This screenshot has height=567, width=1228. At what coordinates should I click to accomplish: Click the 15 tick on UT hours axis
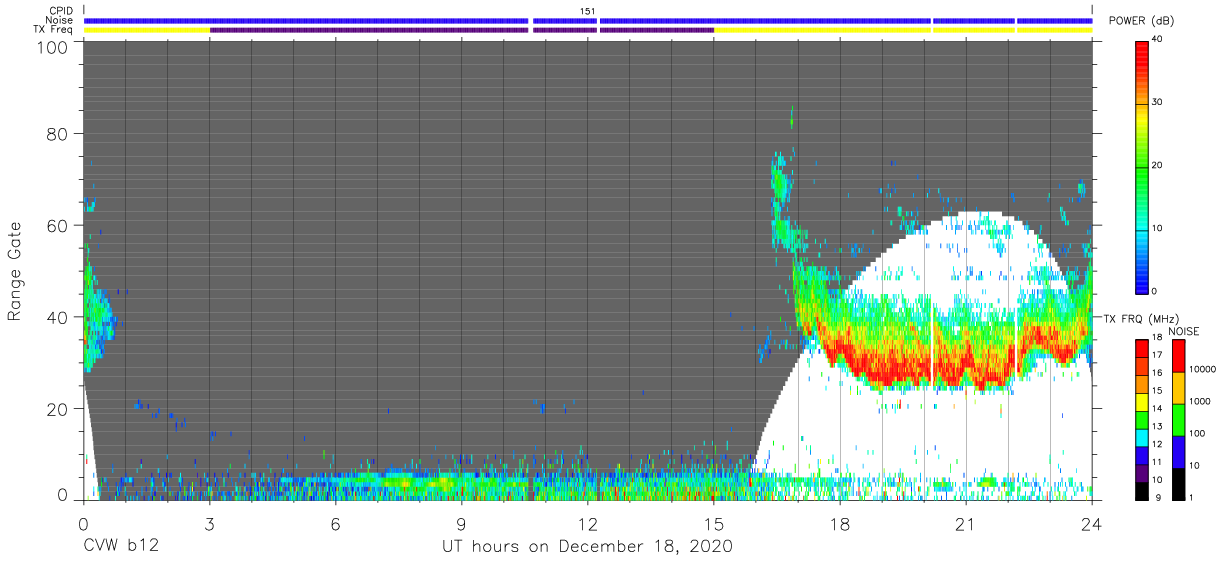click(713, 522)
